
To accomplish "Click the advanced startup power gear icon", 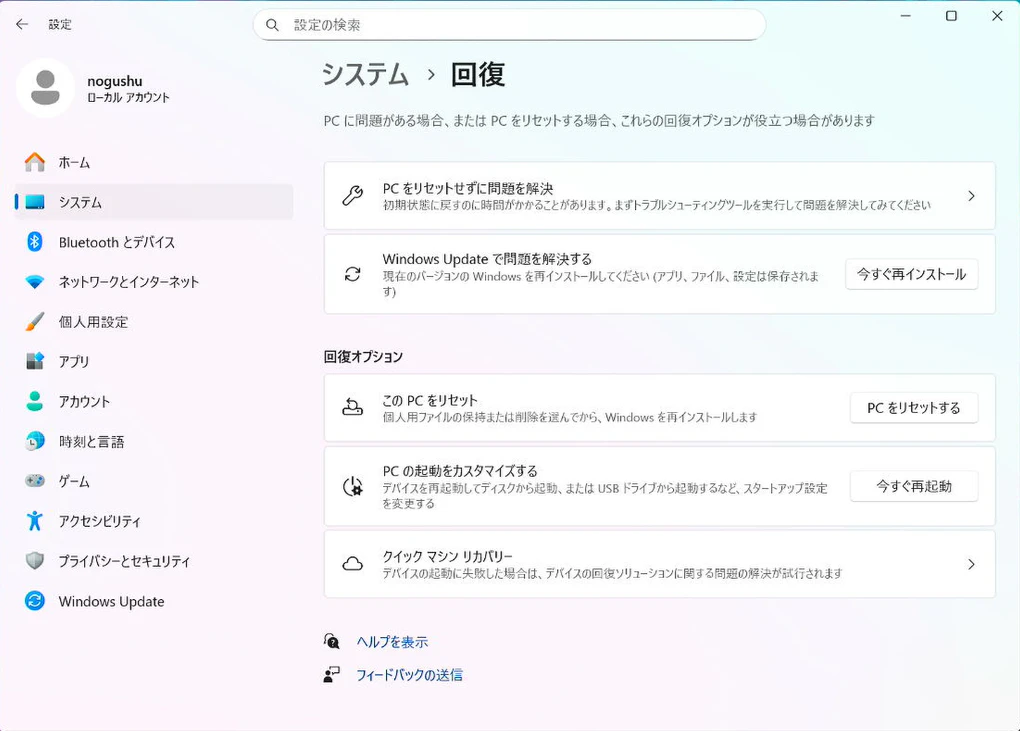I will (353, 486).
